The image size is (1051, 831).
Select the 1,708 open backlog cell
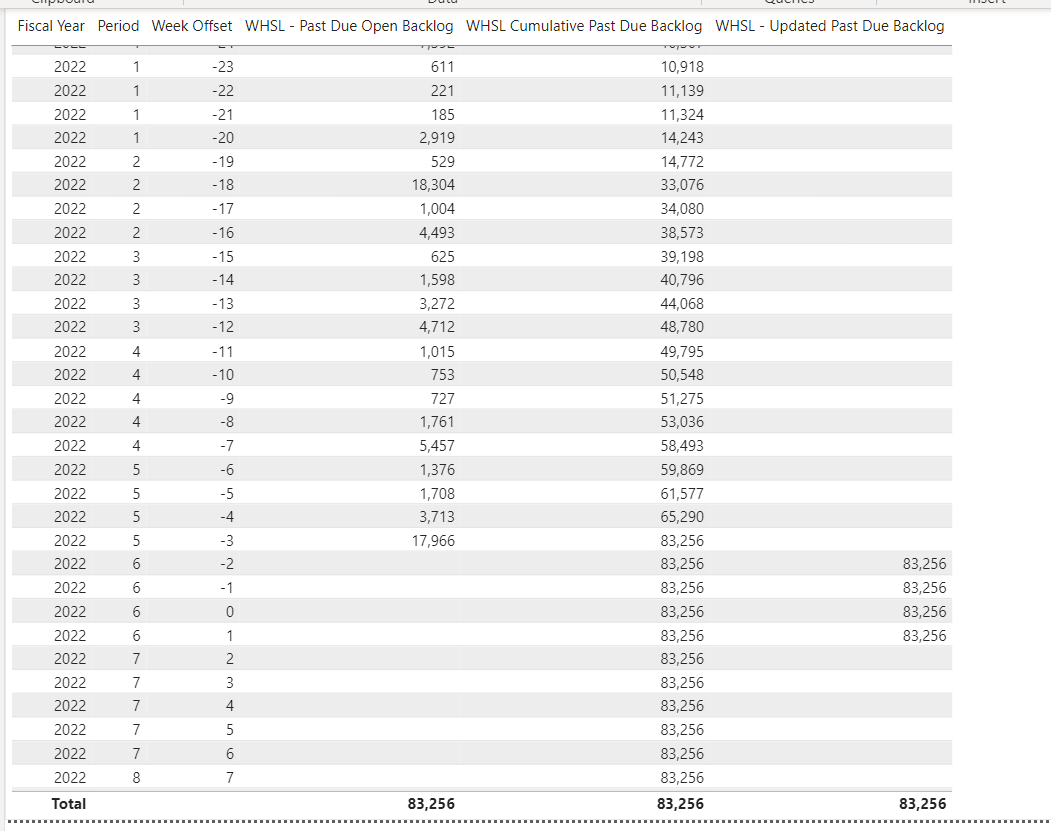437,494
